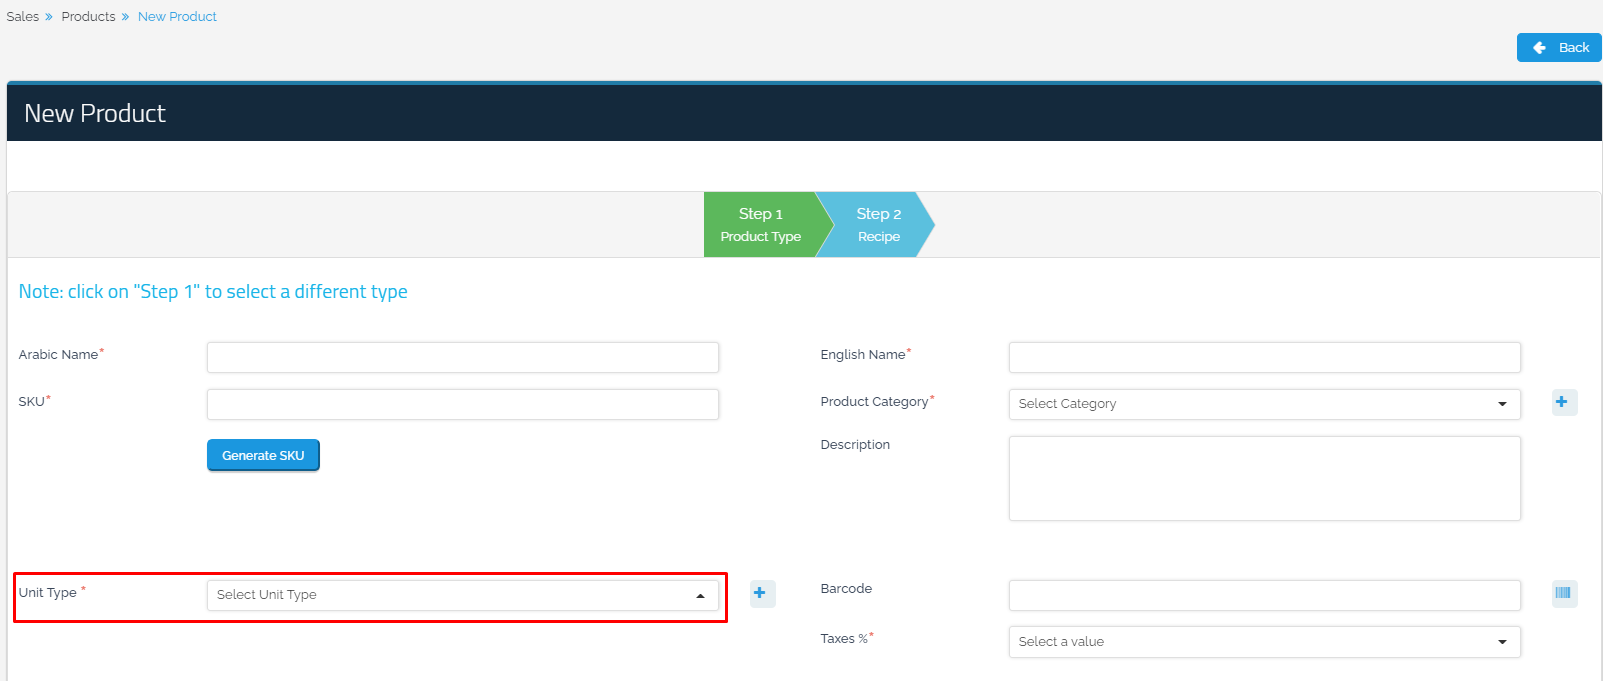
Task: Open the Sales breadcrumb link
Action: (x=23, y=17)
